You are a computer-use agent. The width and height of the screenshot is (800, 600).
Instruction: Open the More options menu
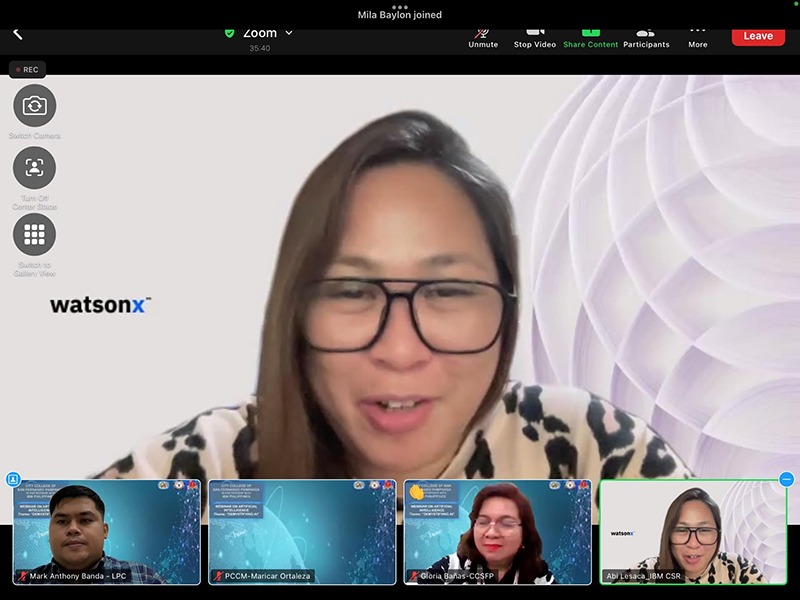pos(697,37)
